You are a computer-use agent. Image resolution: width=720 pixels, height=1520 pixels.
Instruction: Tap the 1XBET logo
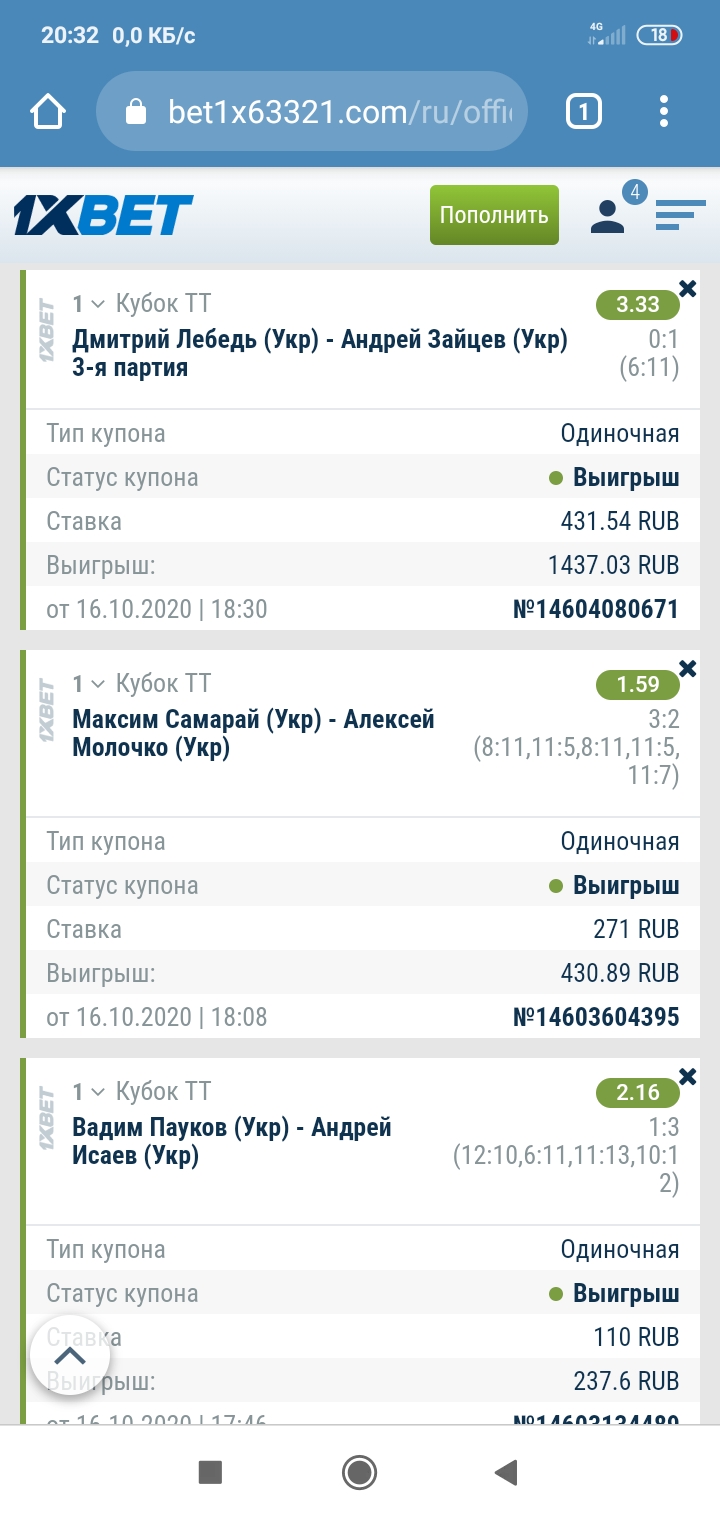103,215
